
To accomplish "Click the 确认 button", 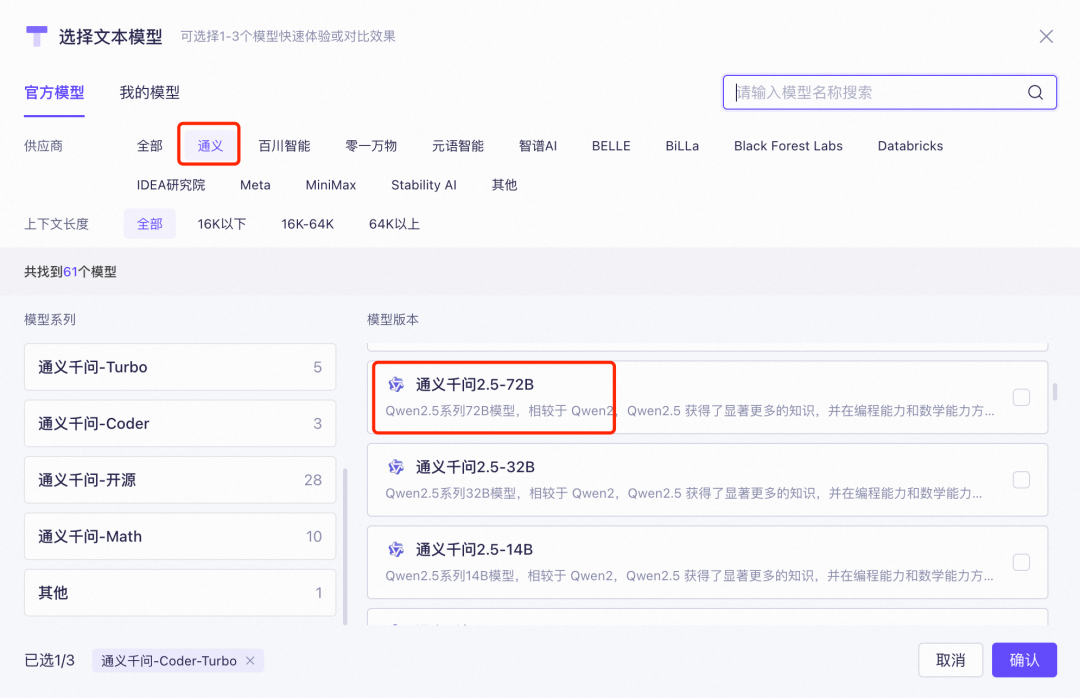I will (1024, 660).
